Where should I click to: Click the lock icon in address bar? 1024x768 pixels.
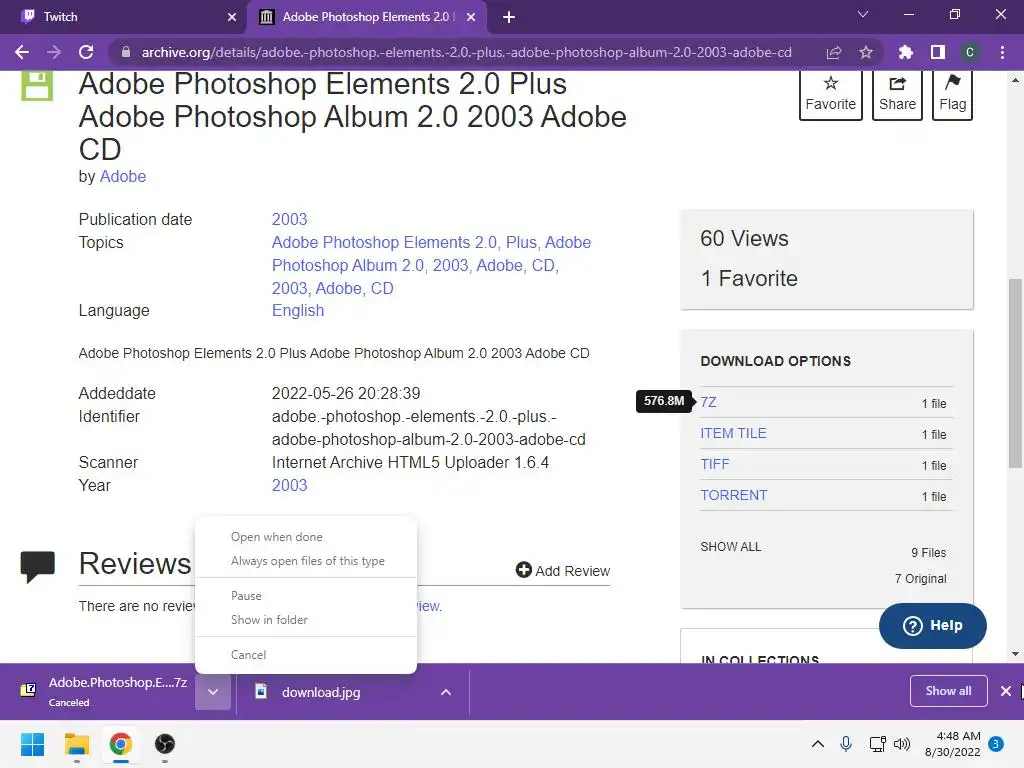click(x=126, y=52)
